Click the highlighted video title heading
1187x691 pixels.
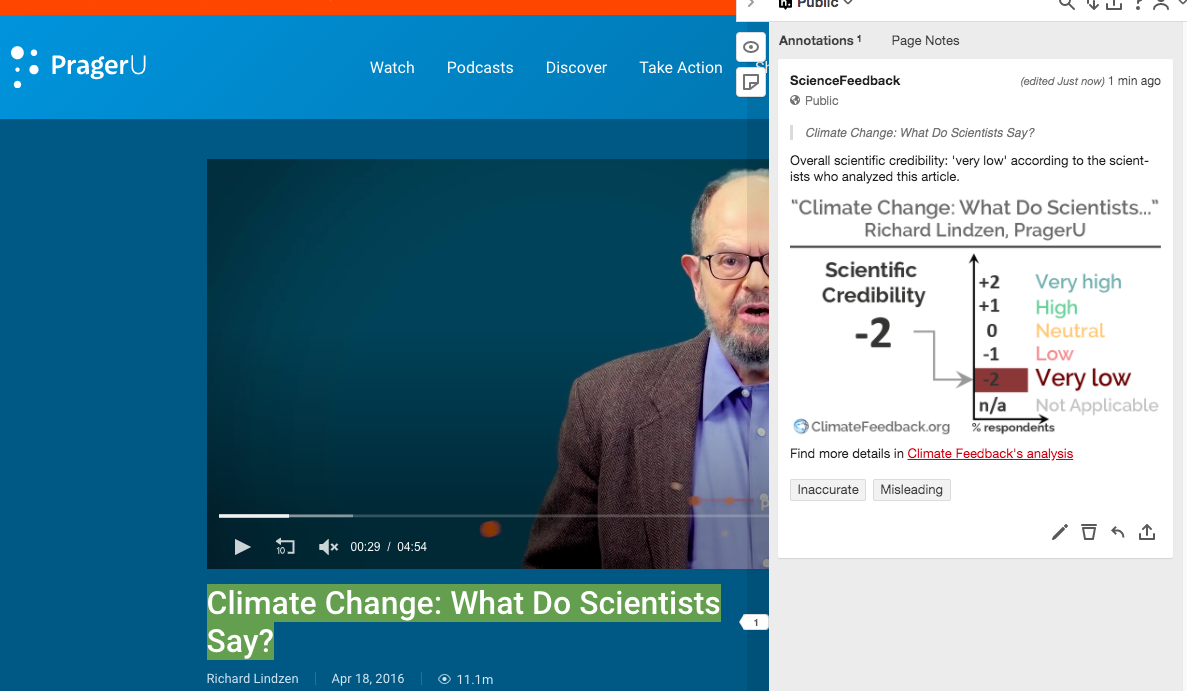click(x=463, y=622)
